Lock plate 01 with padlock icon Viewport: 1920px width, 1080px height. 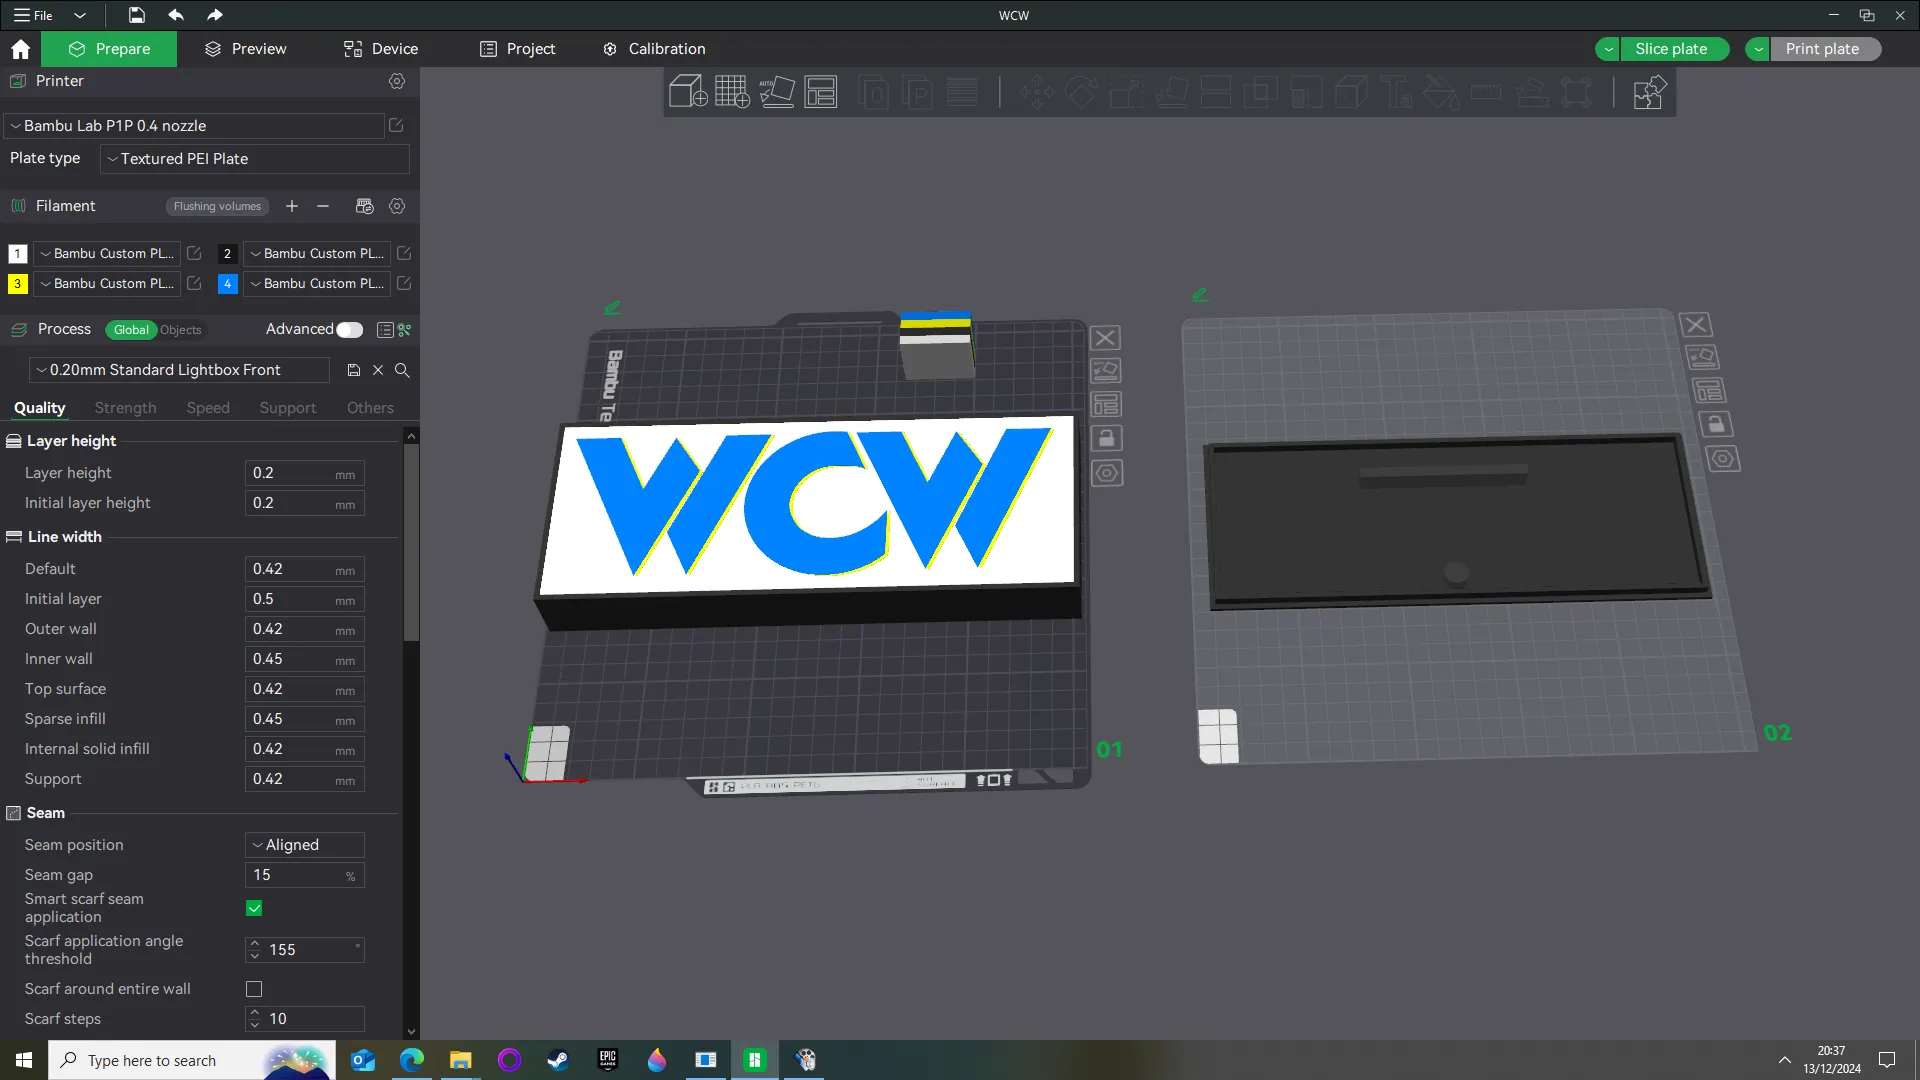coord(1106,438)
